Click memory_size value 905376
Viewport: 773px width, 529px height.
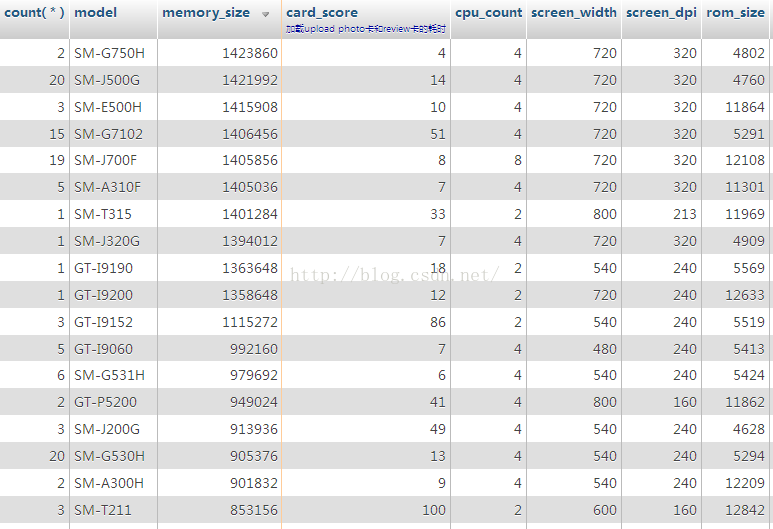(x=254, y=456)
